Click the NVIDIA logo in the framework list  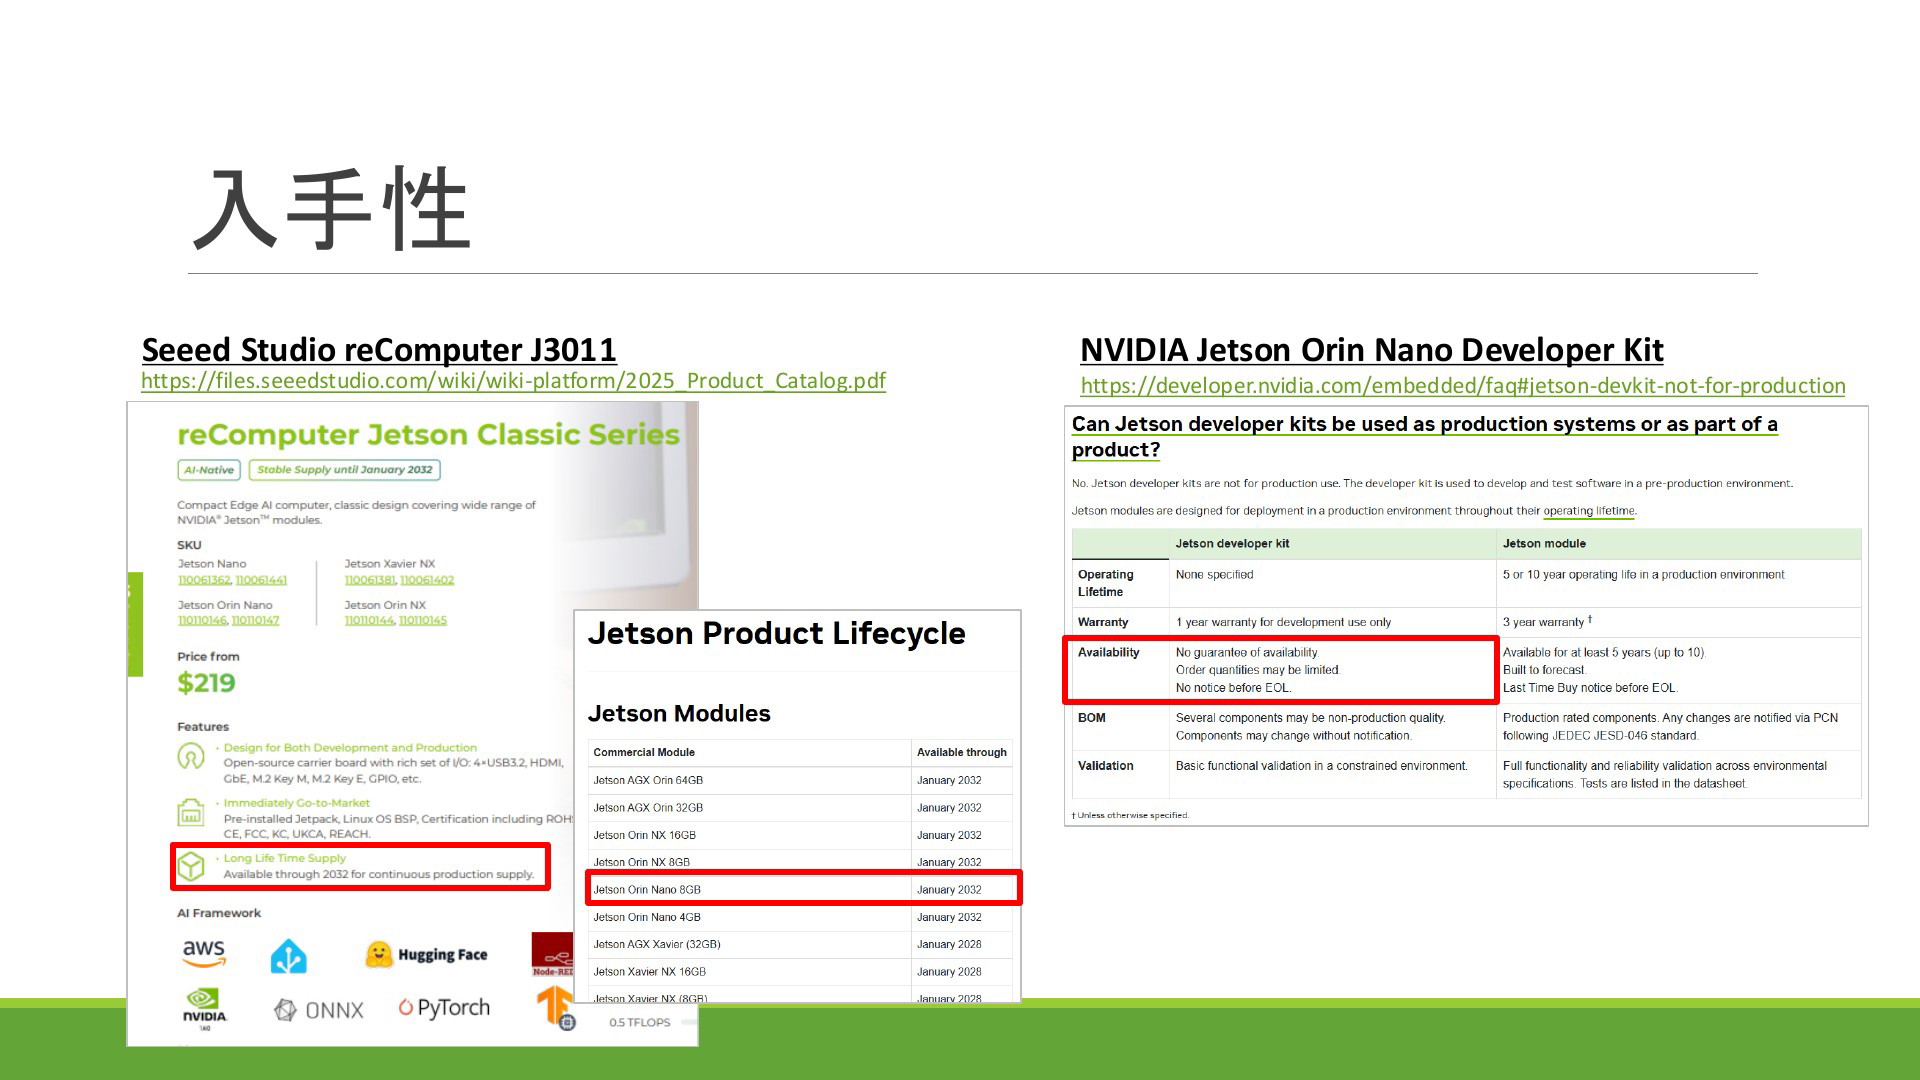[205, 1009]
